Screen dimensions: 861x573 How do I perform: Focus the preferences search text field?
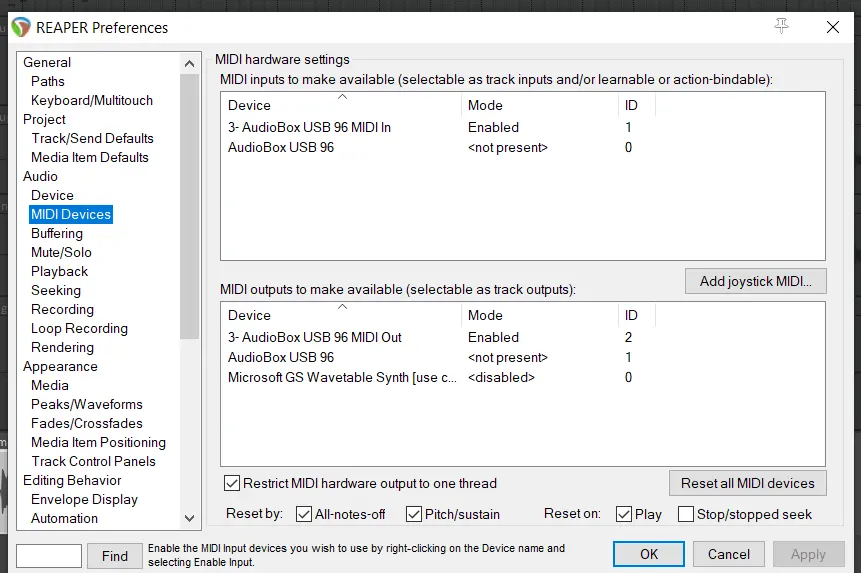49,555
